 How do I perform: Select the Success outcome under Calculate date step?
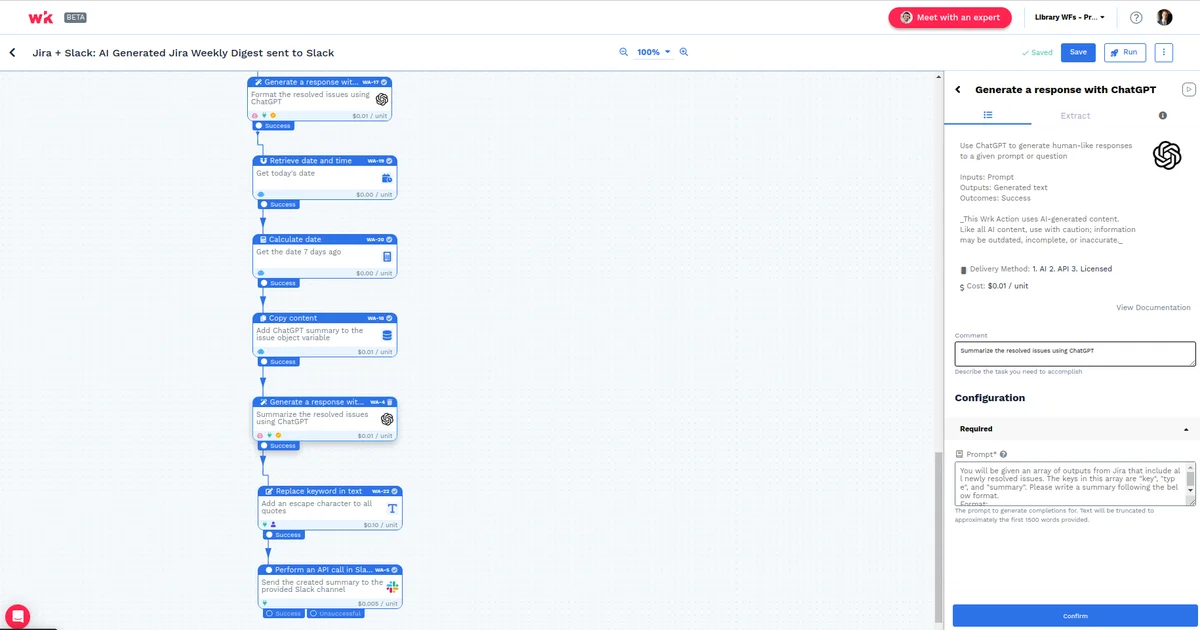277,283
